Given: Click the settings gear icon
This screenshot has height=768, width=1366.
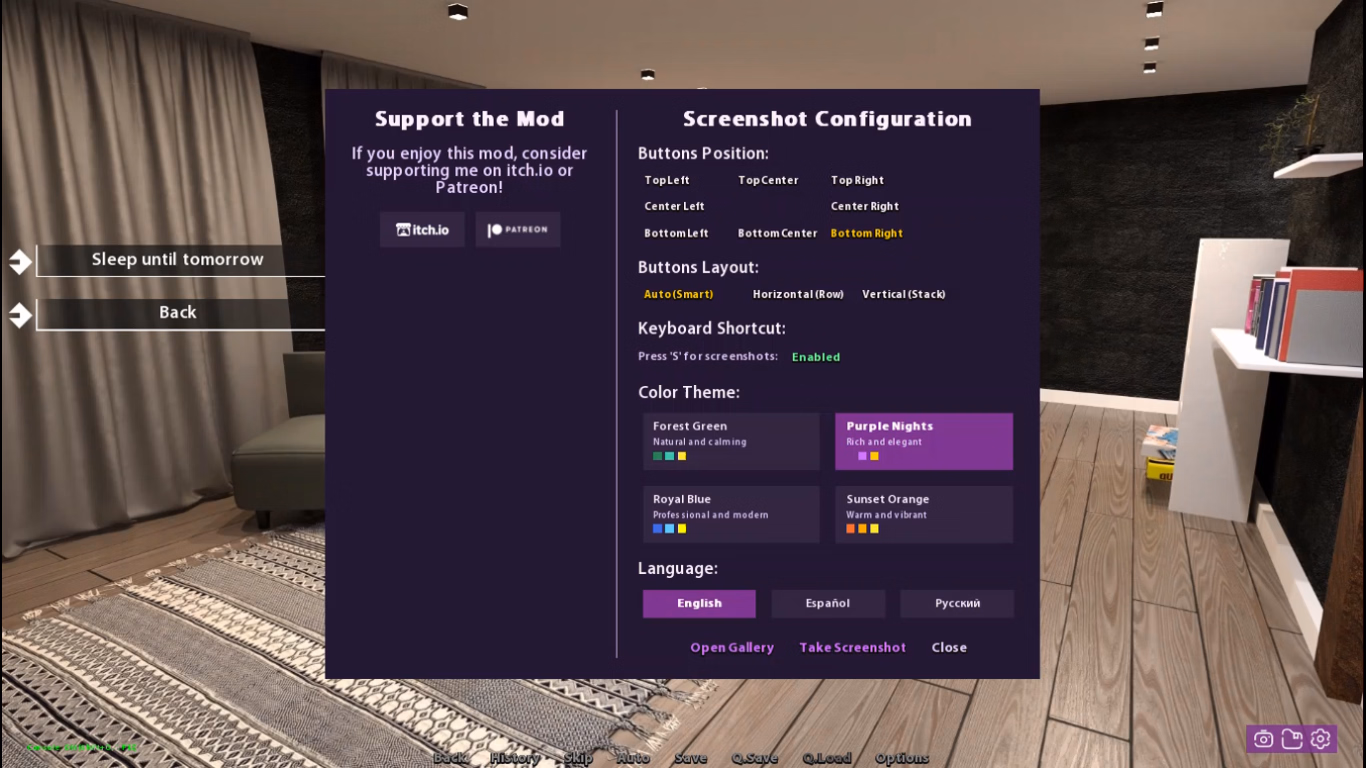Looking at the screenshot, I should (x=1321, y=739).
